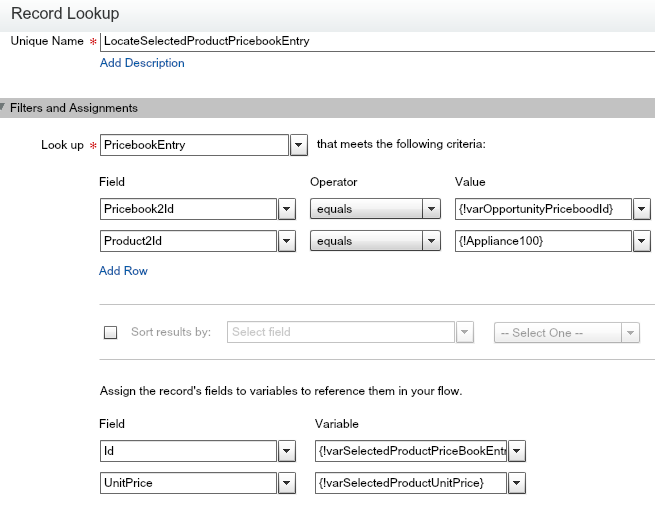655x508 pixels.
Task: Click the Add Description link
Action: [142, 63]
